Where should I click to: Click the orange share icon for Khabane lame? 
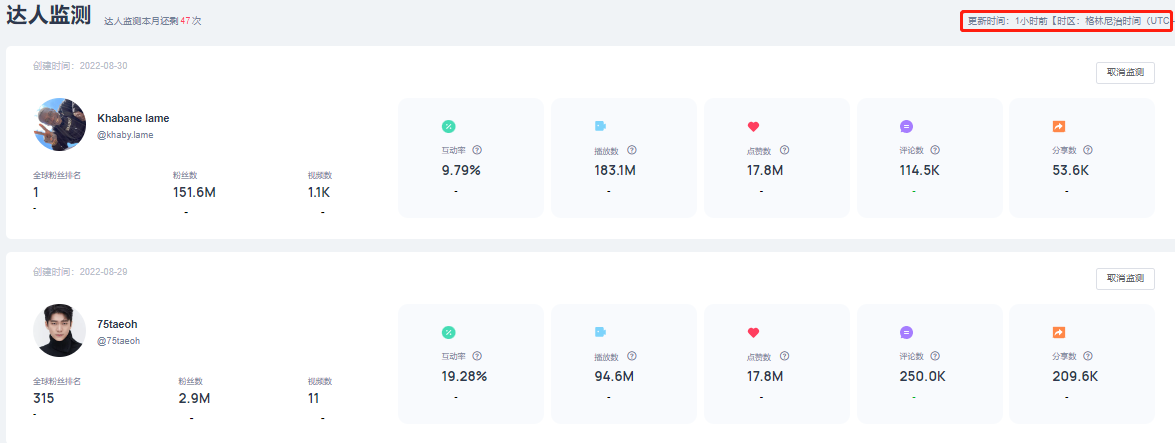(1059, 126)
